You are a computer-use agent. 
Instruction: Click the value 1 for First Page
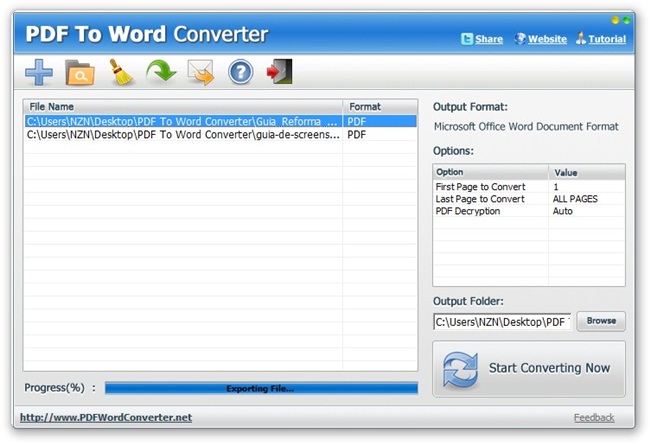point(556,187)
